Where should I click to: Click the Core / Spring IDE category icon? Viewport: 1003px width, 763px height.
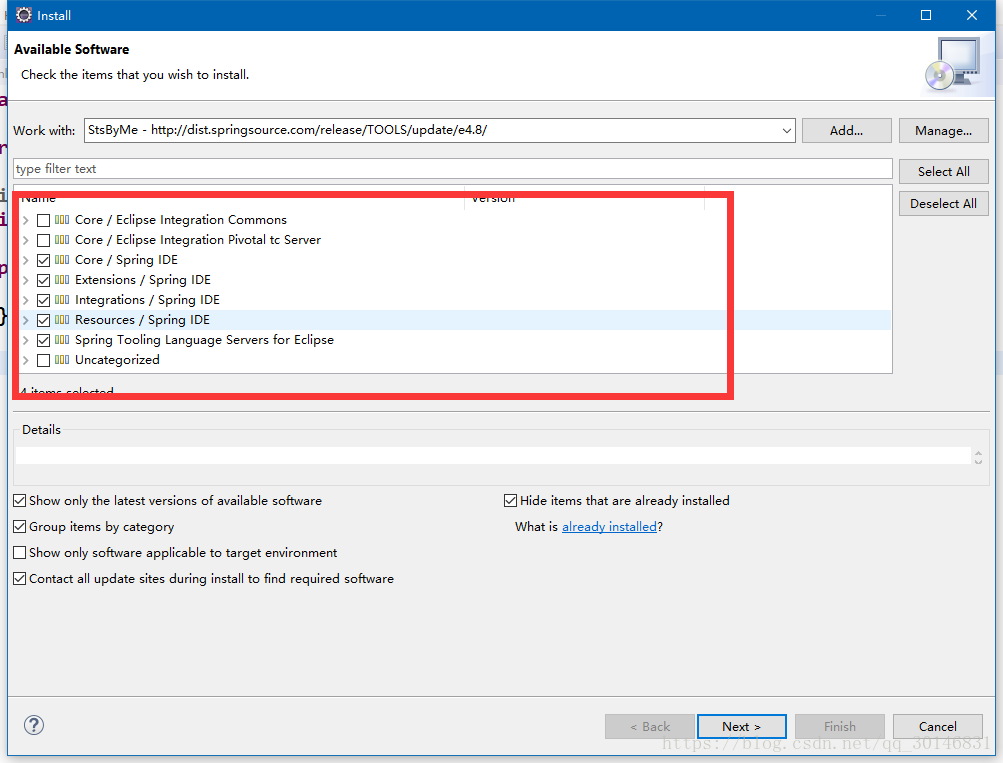62,259
